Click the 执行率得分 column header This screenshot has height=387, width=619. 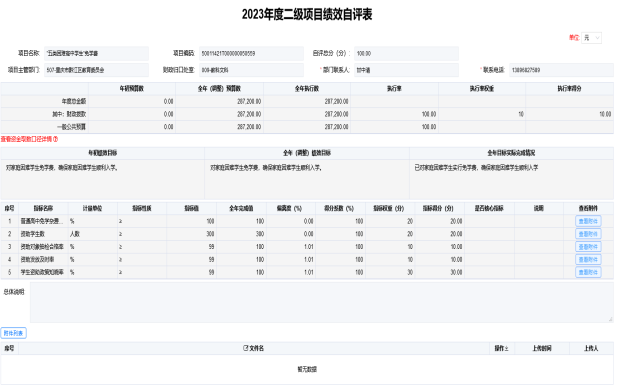point(570,89)
